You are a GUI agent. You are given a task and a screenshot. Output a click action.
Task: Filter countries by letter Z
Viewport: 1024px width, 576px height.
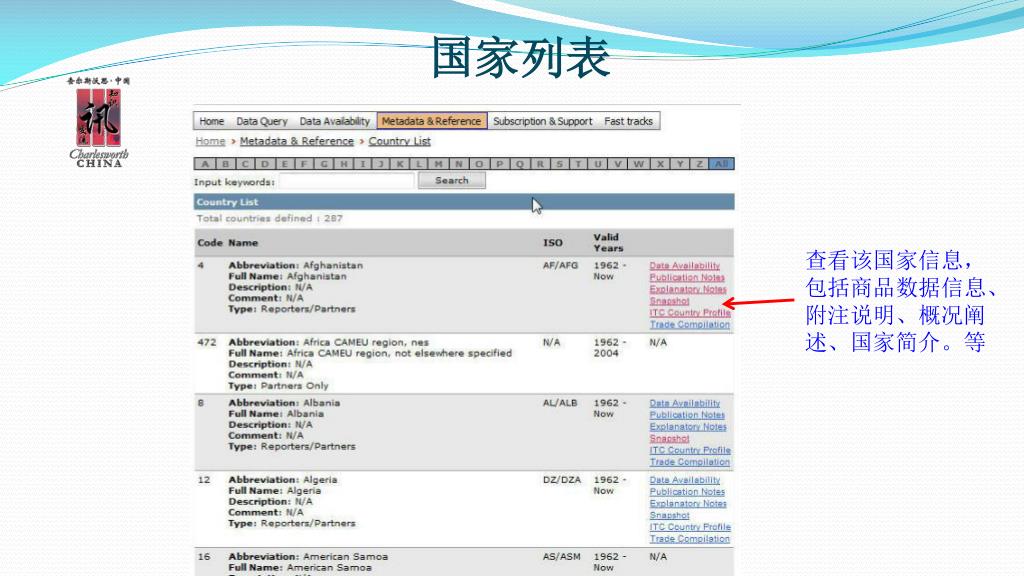click(x=699, y=164)
